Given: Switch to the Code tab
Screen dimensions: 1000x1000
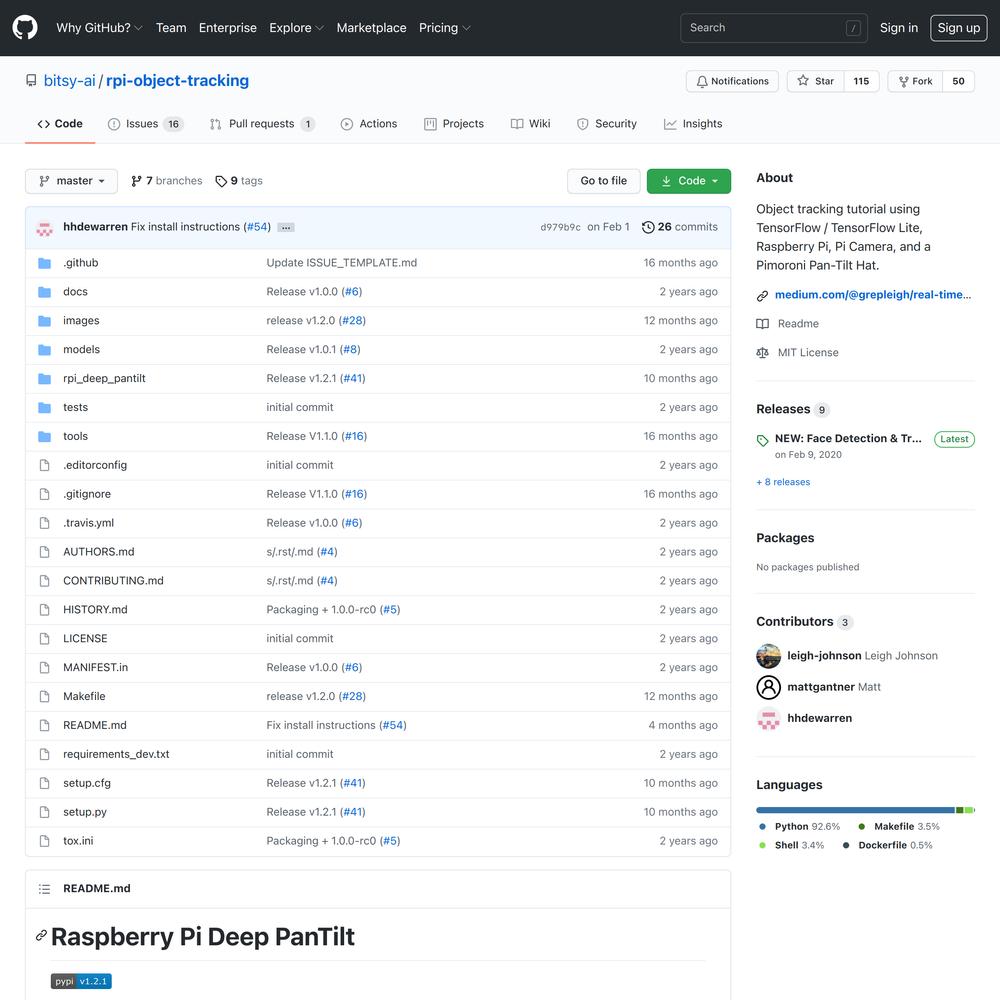Looking at the screenshot, I should (60, 124).
